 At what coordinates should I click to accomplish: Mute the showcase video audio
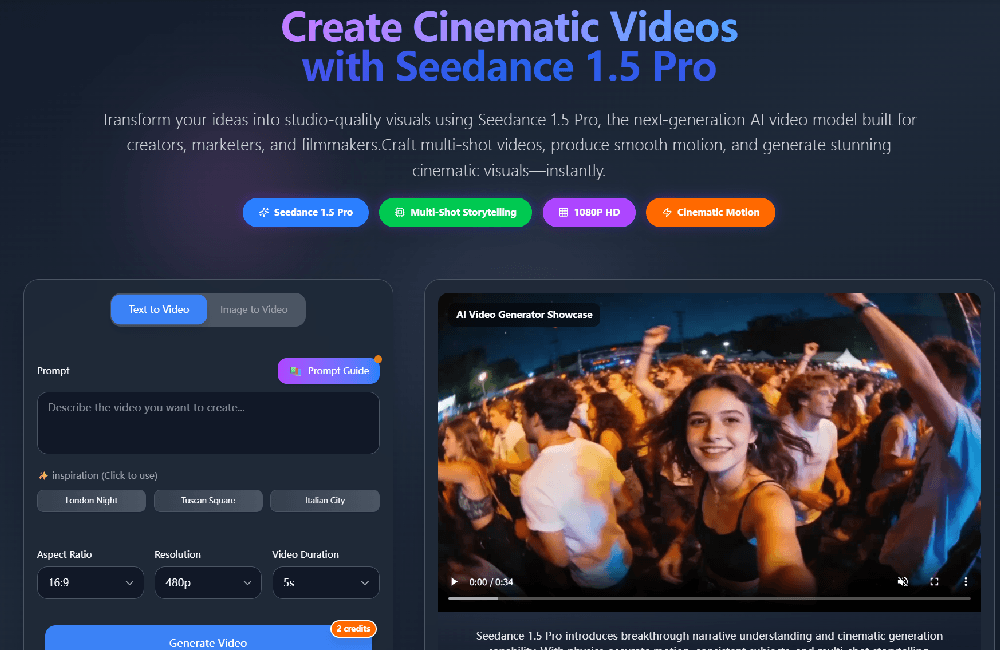click(903, 581)
